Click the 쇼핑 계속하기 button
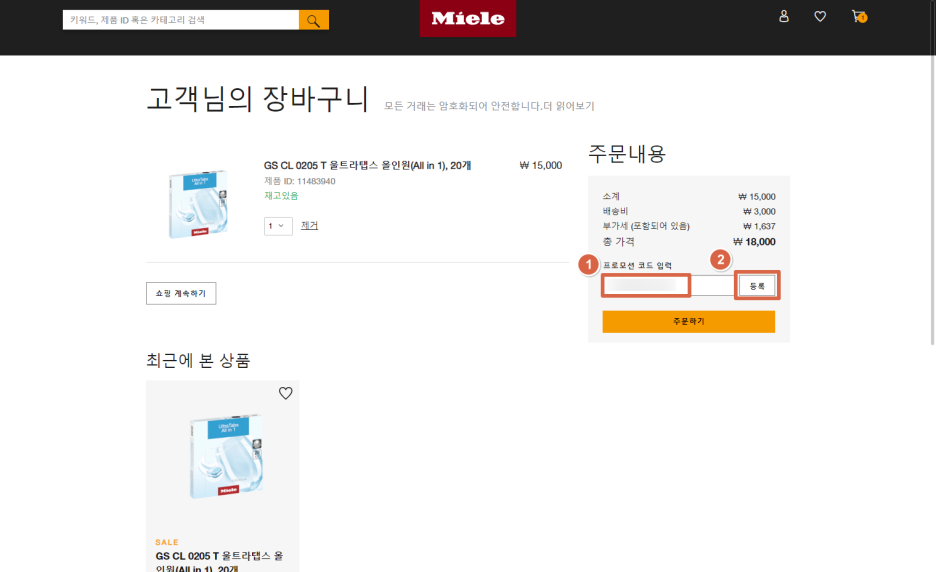Screen dimensions: 936x572 (181, 293)
